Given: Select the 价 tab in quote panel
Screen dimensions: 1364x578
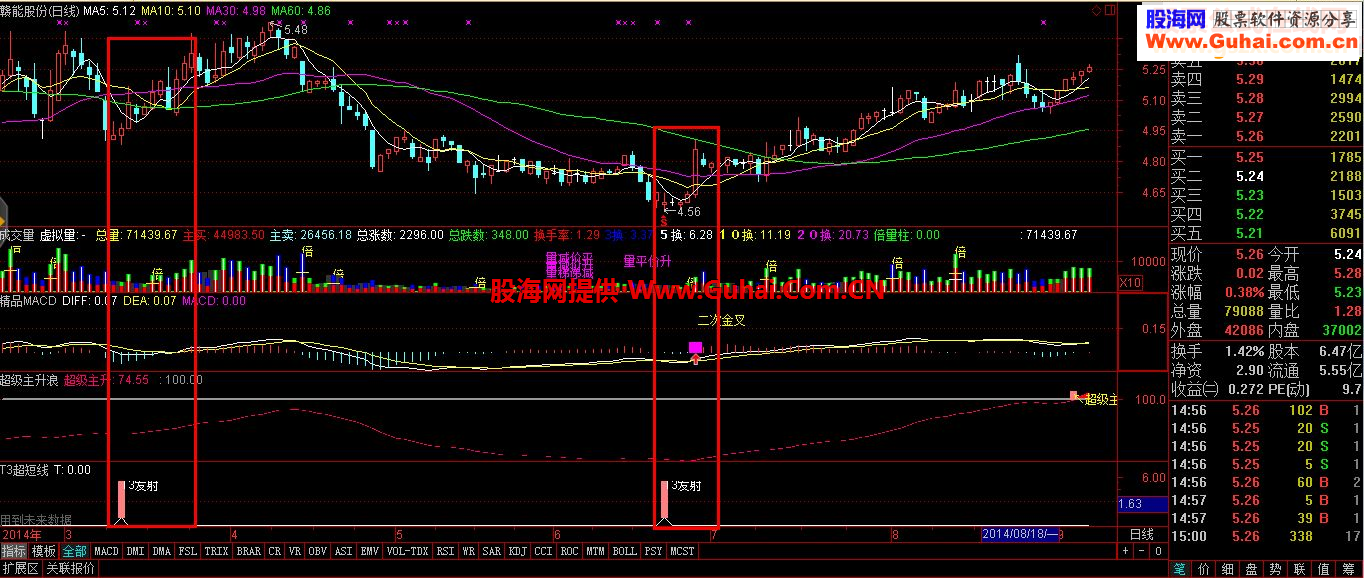Looking at the screenshot, I should point(1203,569).
